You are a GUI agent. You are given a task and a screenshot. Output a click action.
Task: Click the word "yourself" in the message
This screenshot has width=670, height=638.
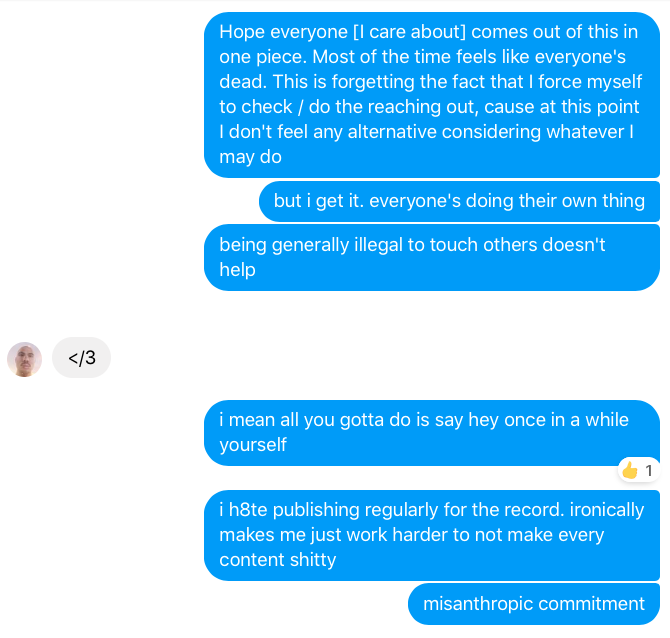coord(253,445)
